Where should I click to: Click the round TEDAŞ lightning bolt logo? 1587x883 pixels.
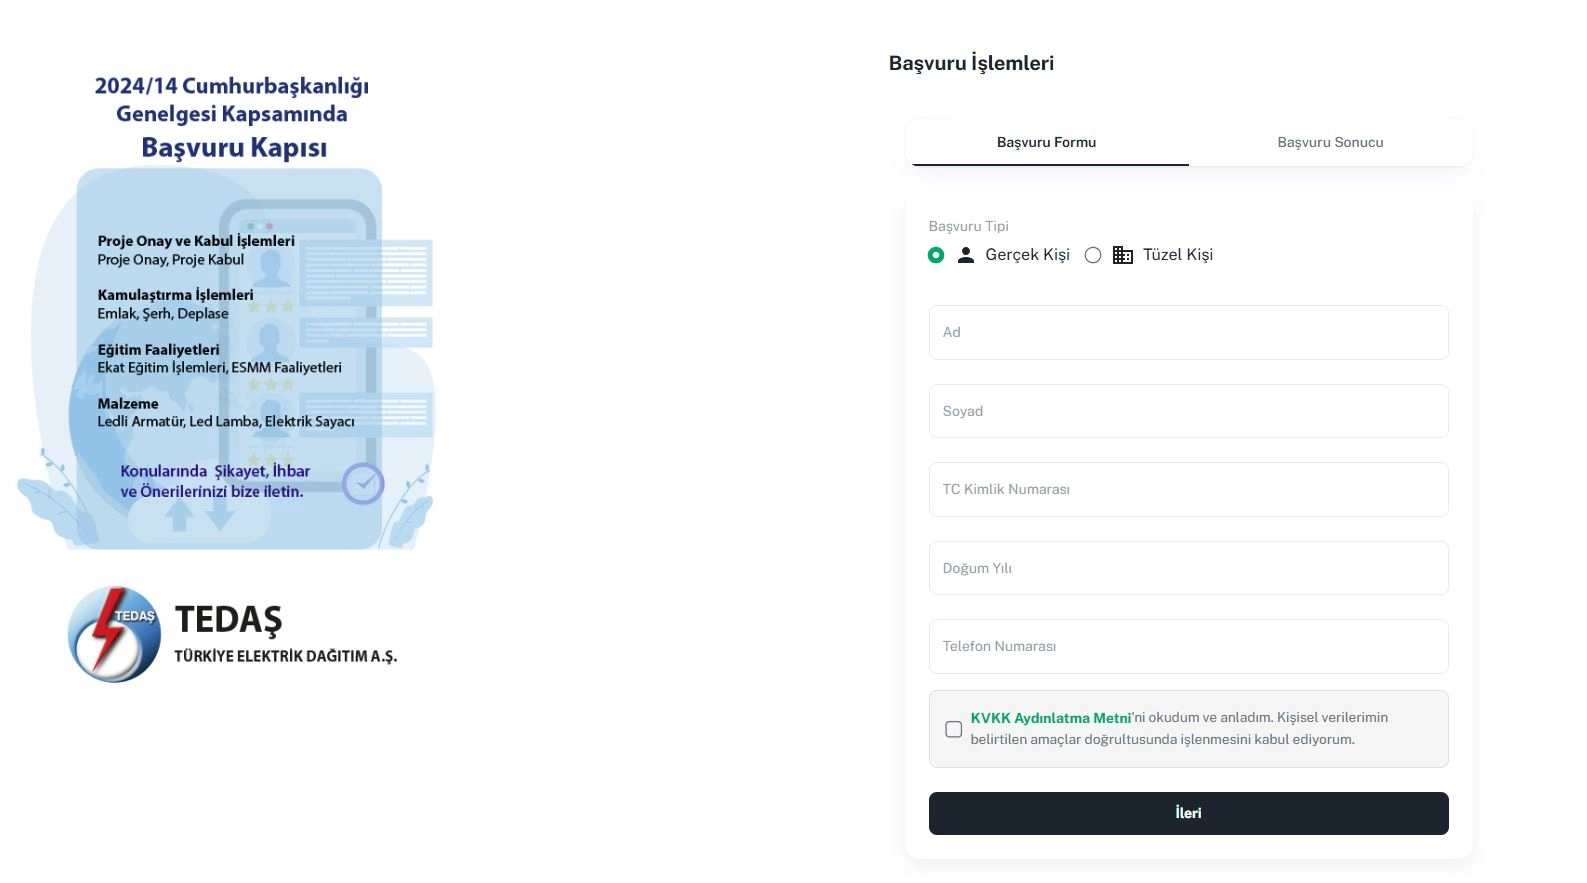[x=114, y=635]
